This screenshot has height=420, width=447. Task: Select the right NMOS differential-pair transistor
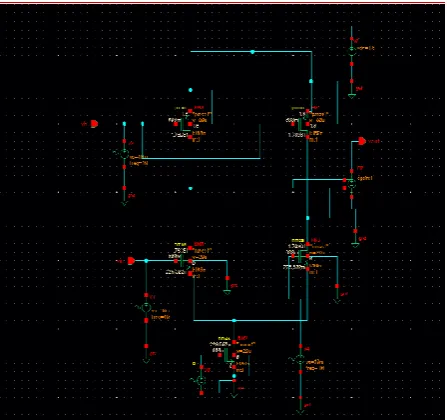(302, 256)
